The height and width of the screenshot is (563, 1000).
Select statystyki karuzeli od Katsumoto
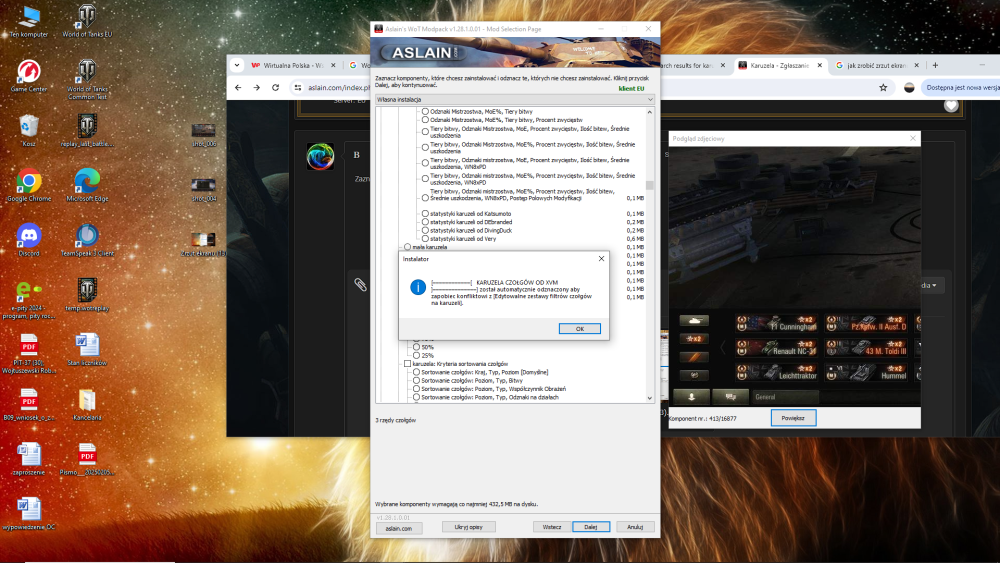(x=425, y=214)
